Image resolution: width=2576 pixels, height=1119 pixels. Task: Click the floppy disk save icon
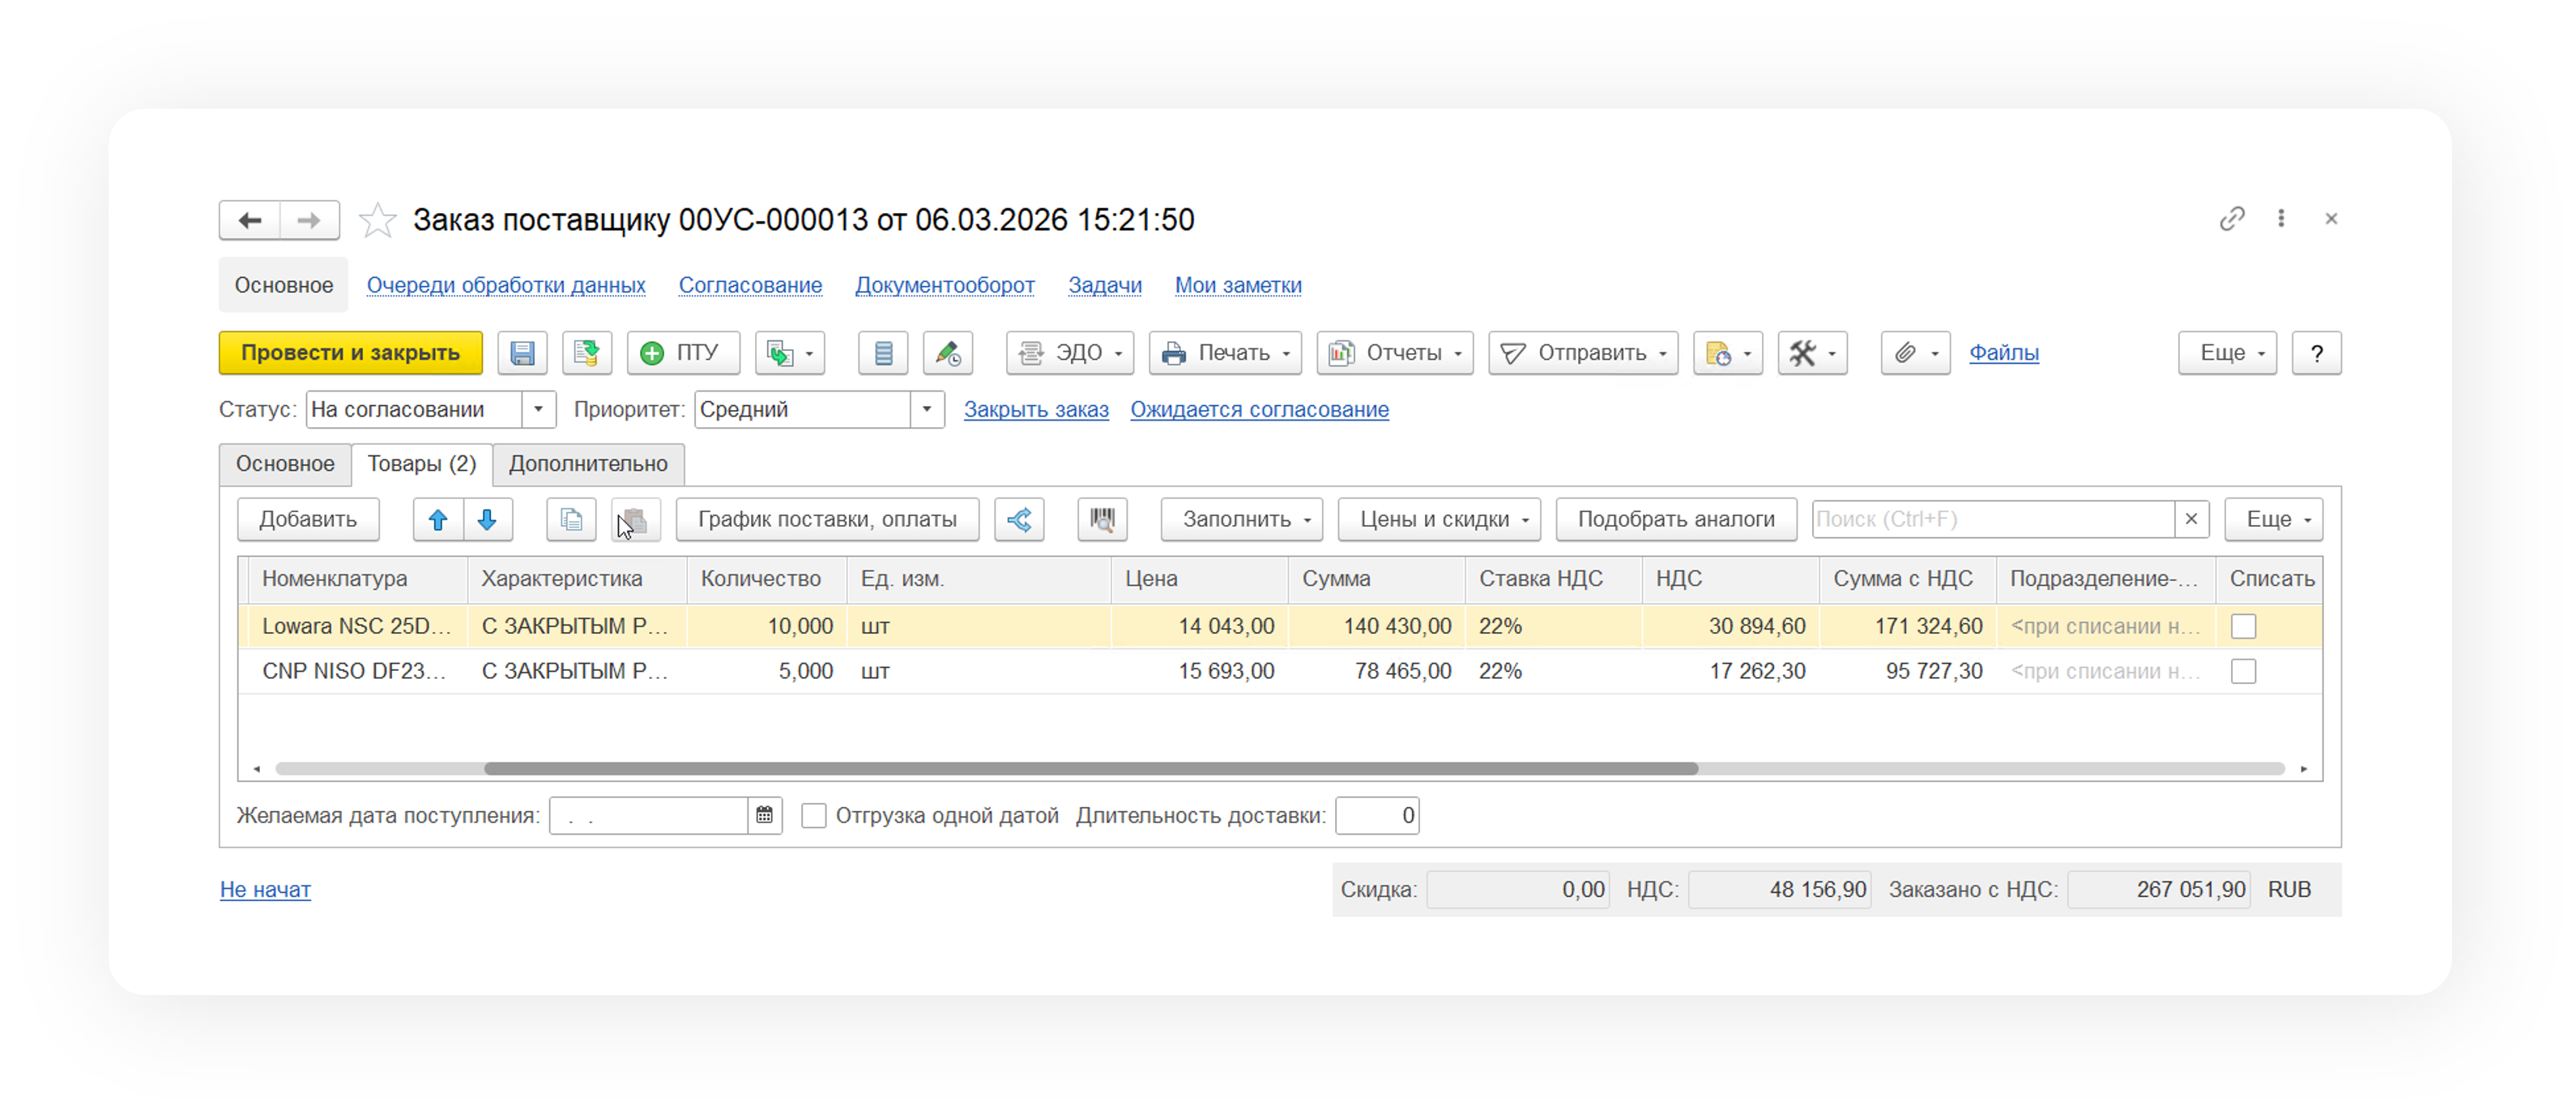click(522, 353)
